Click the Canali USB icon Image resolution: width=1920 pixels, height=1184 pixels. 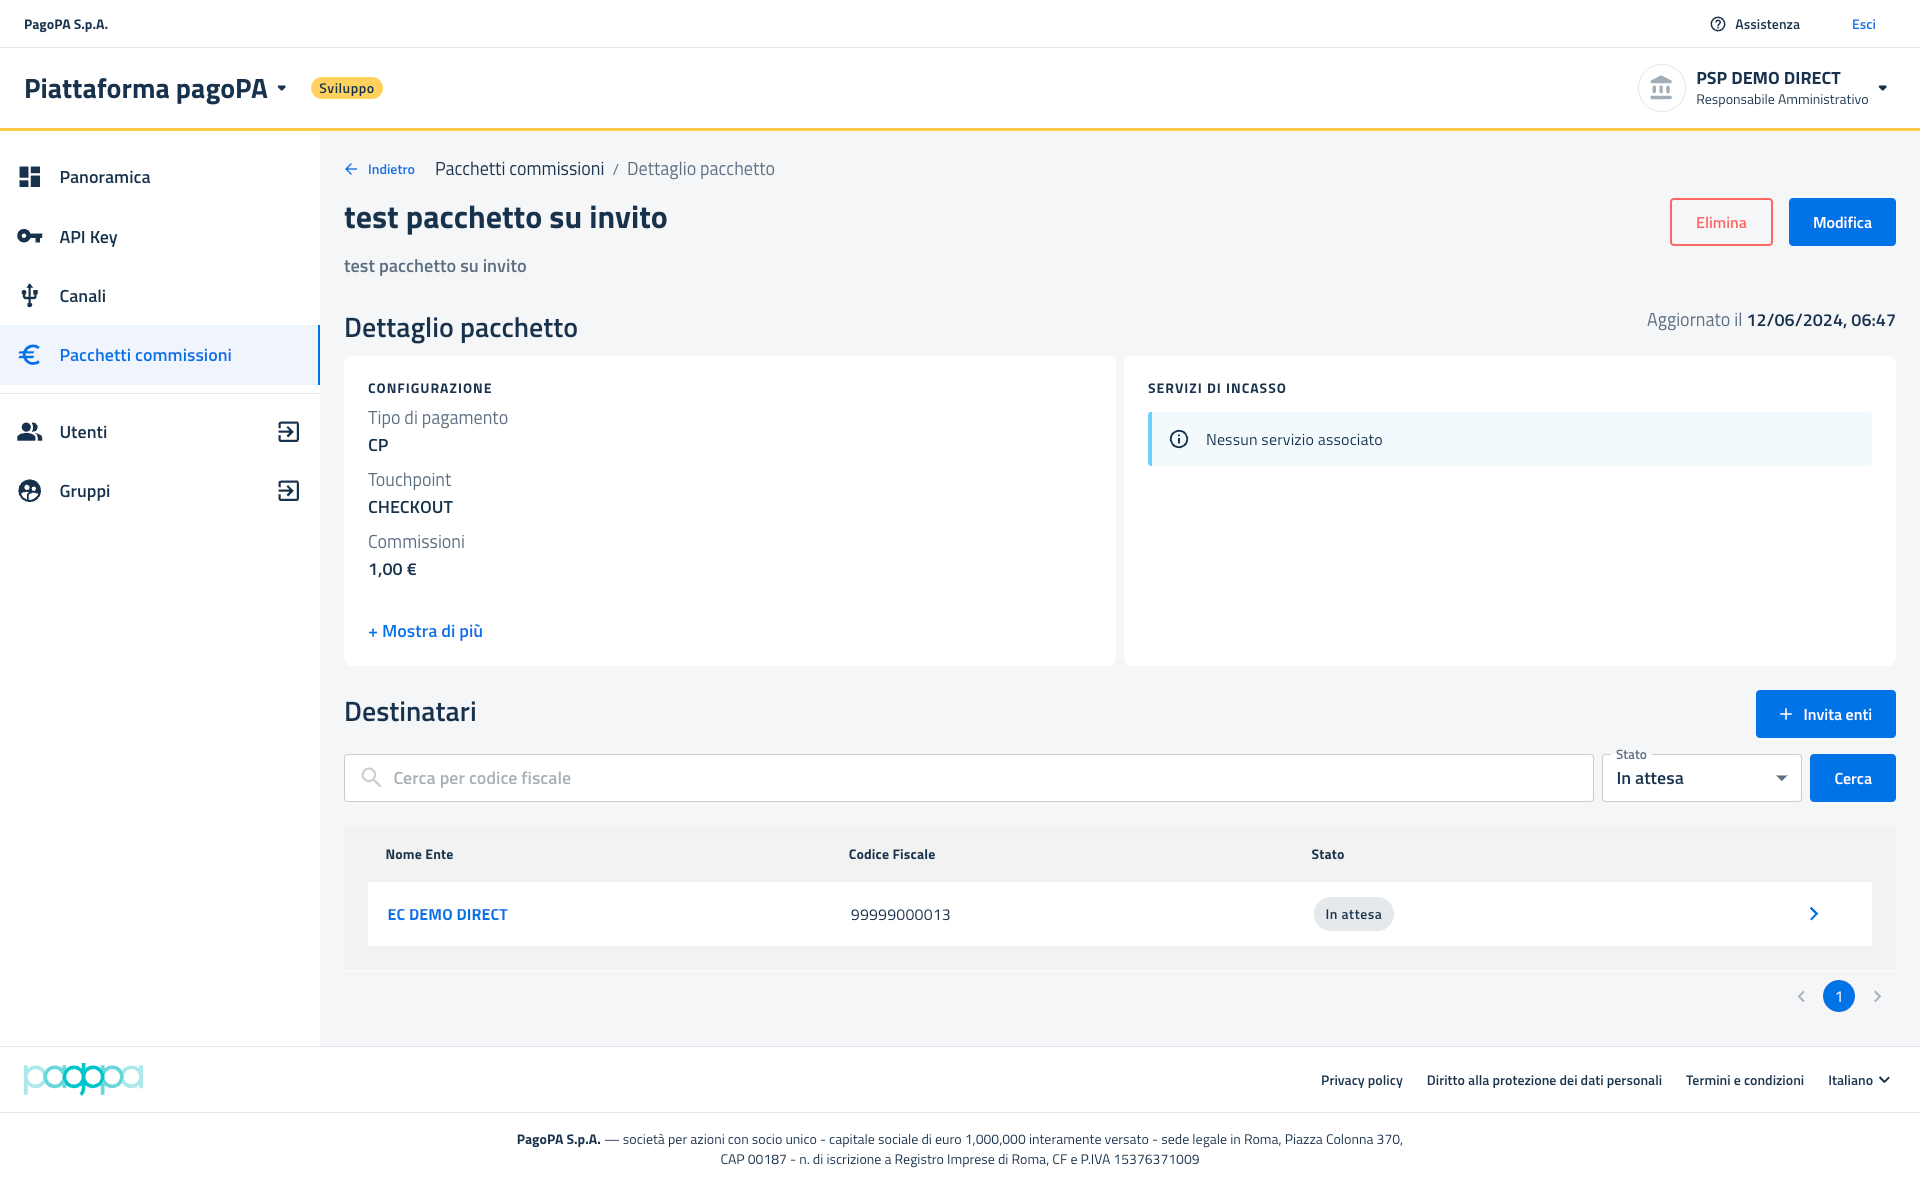[30, 296]
